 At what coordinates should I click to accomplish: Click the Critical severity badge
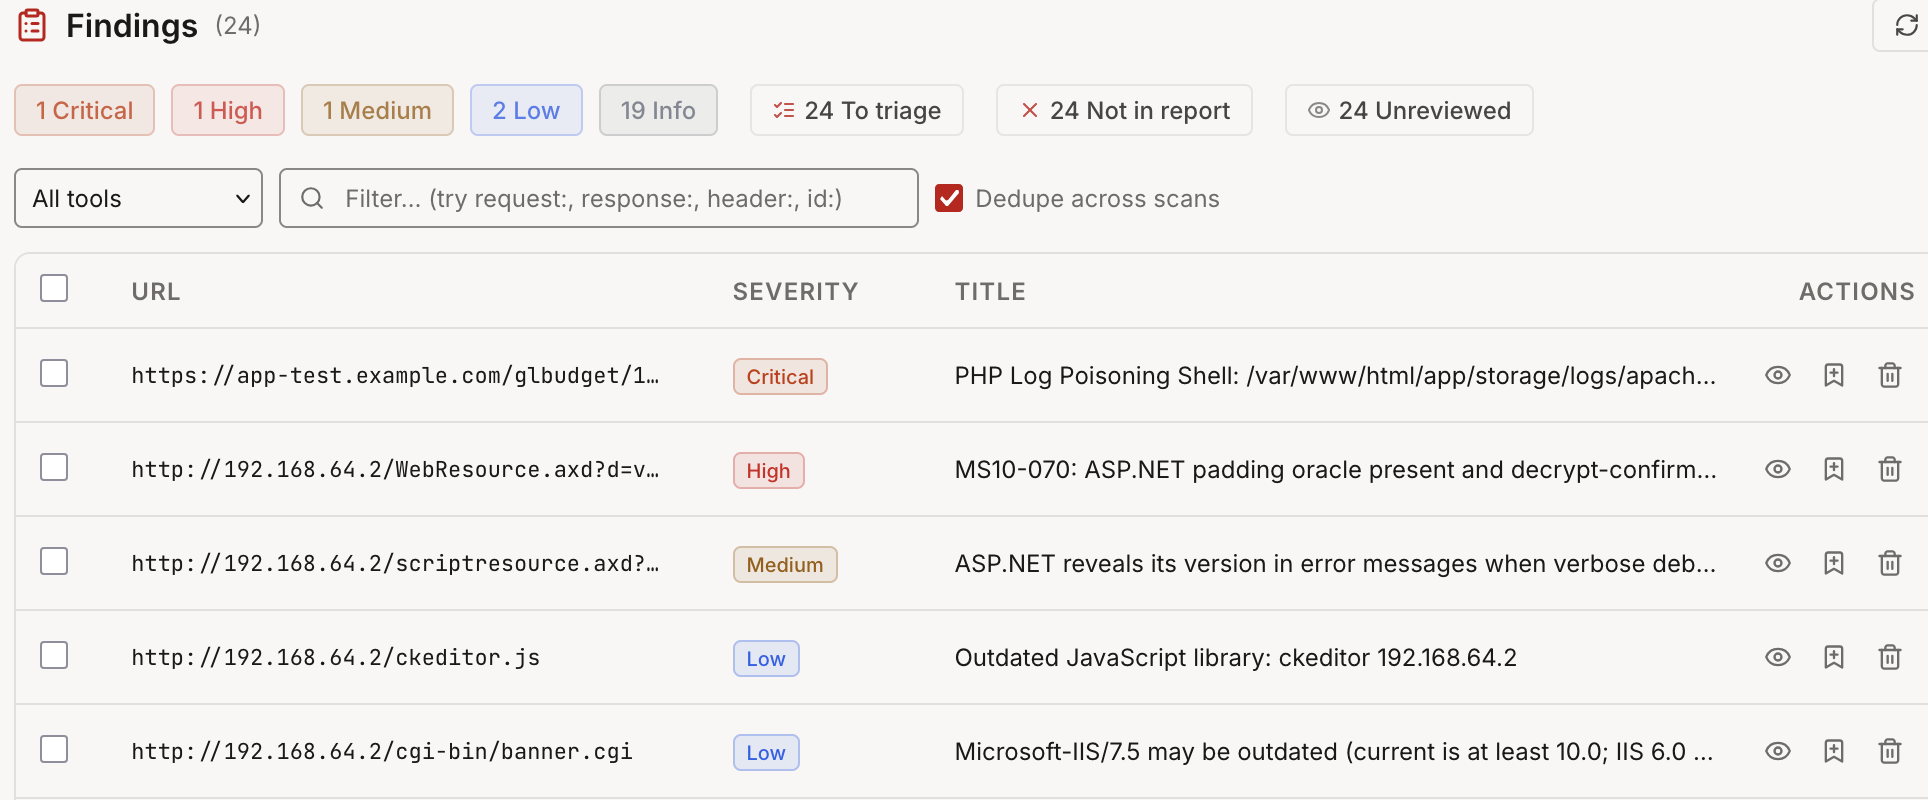(x=780, y=377)
